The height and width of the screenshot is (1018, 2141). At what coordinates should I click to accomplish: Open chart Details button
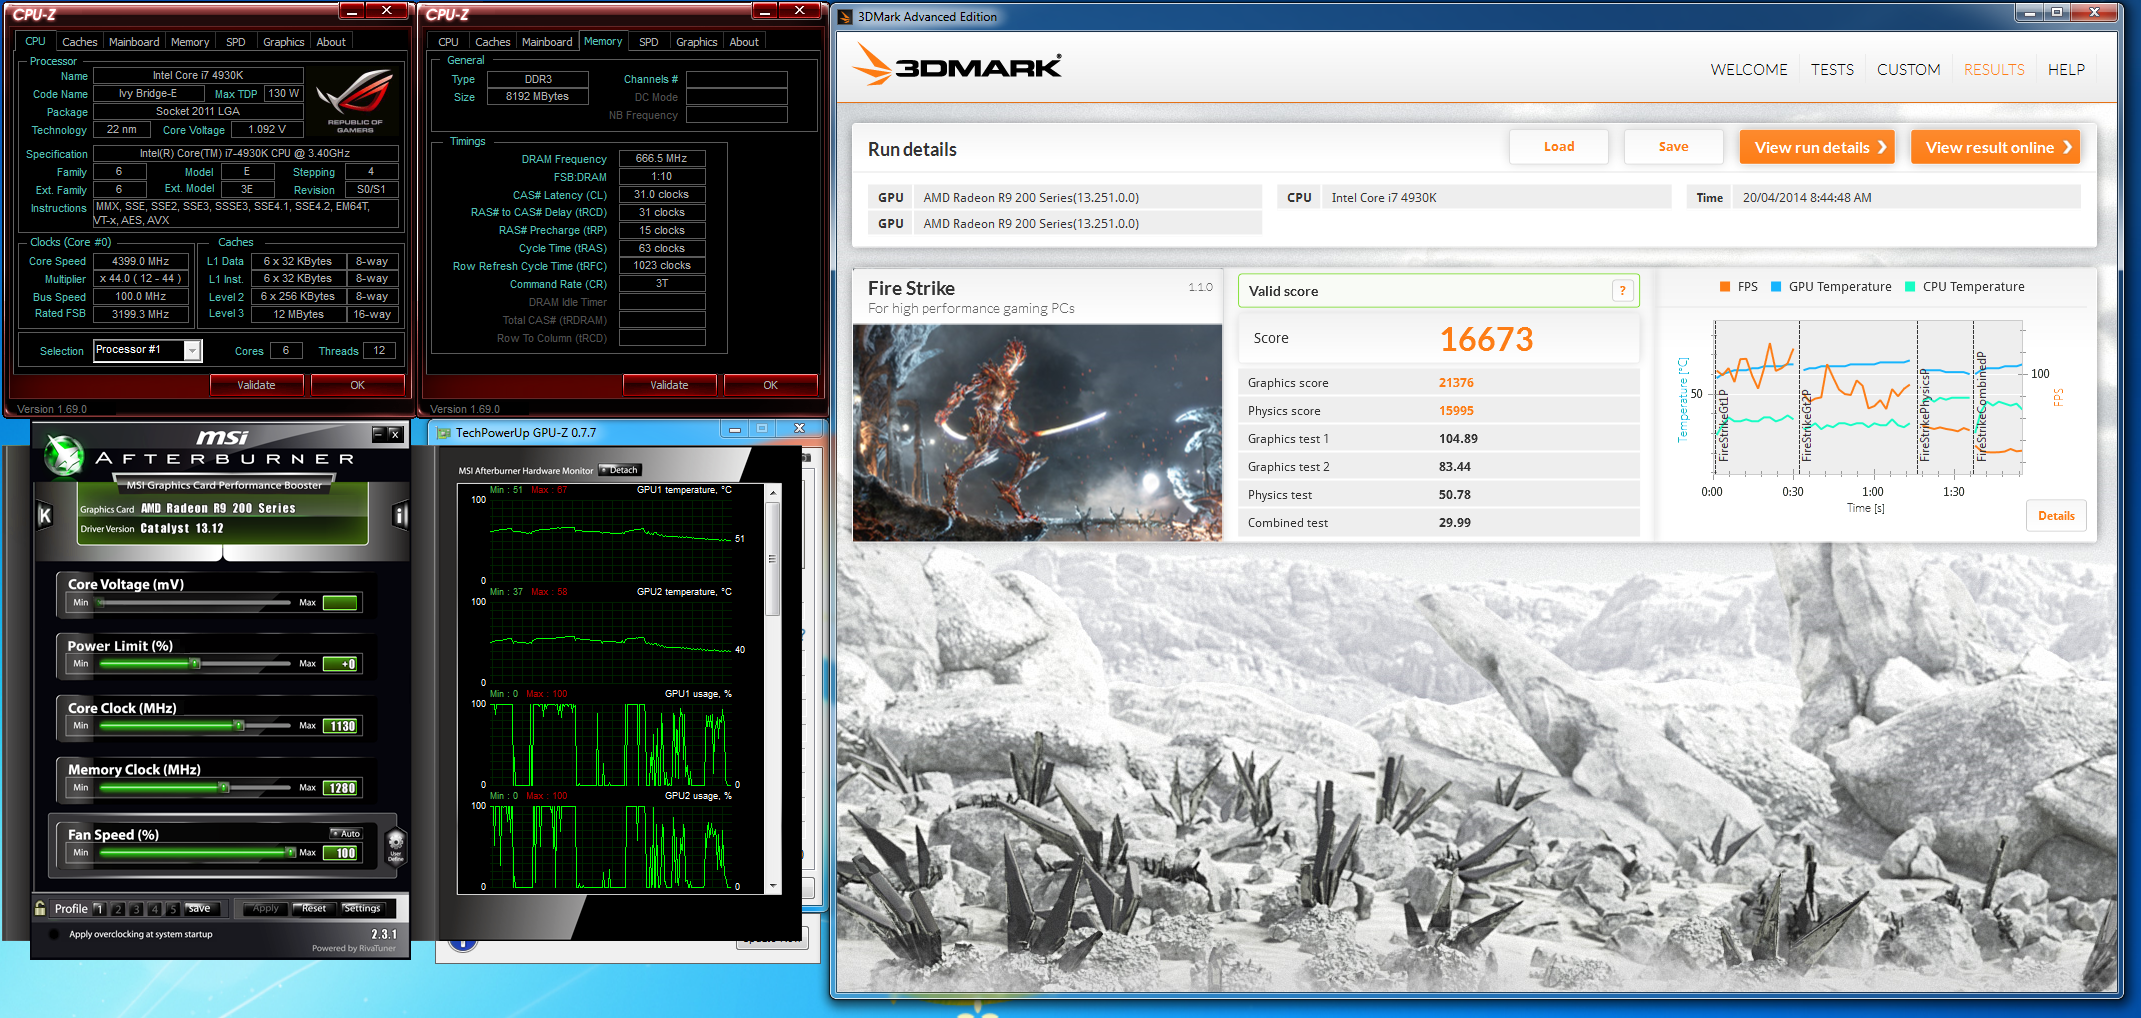click(2056, 516)
